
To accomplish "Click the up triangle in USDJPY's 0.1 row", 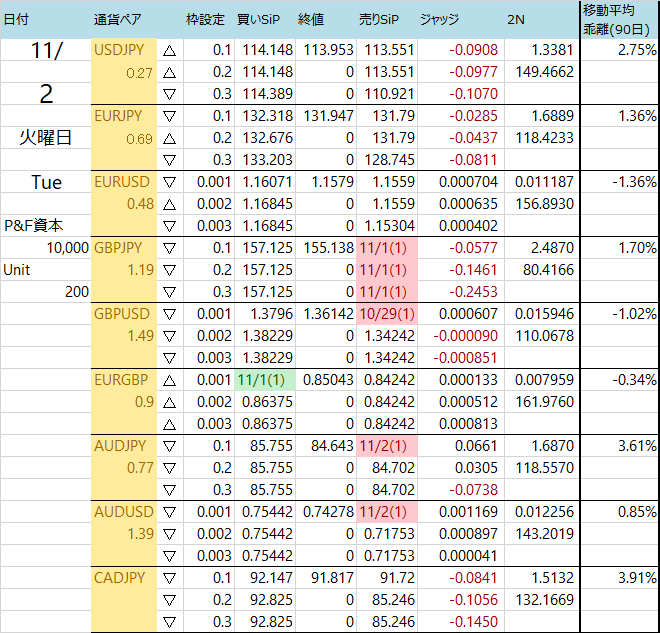I will (170, 51).
